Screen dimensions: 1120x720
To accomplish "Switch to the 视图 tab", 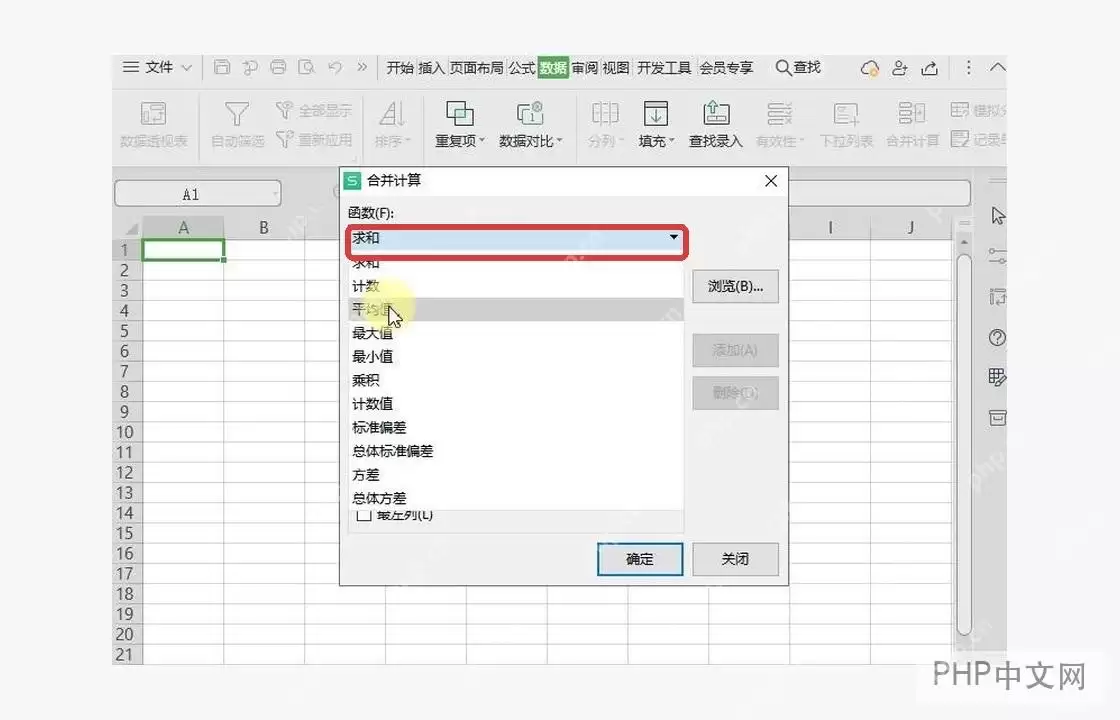I will pyautogui.click(x=616, y=68).
